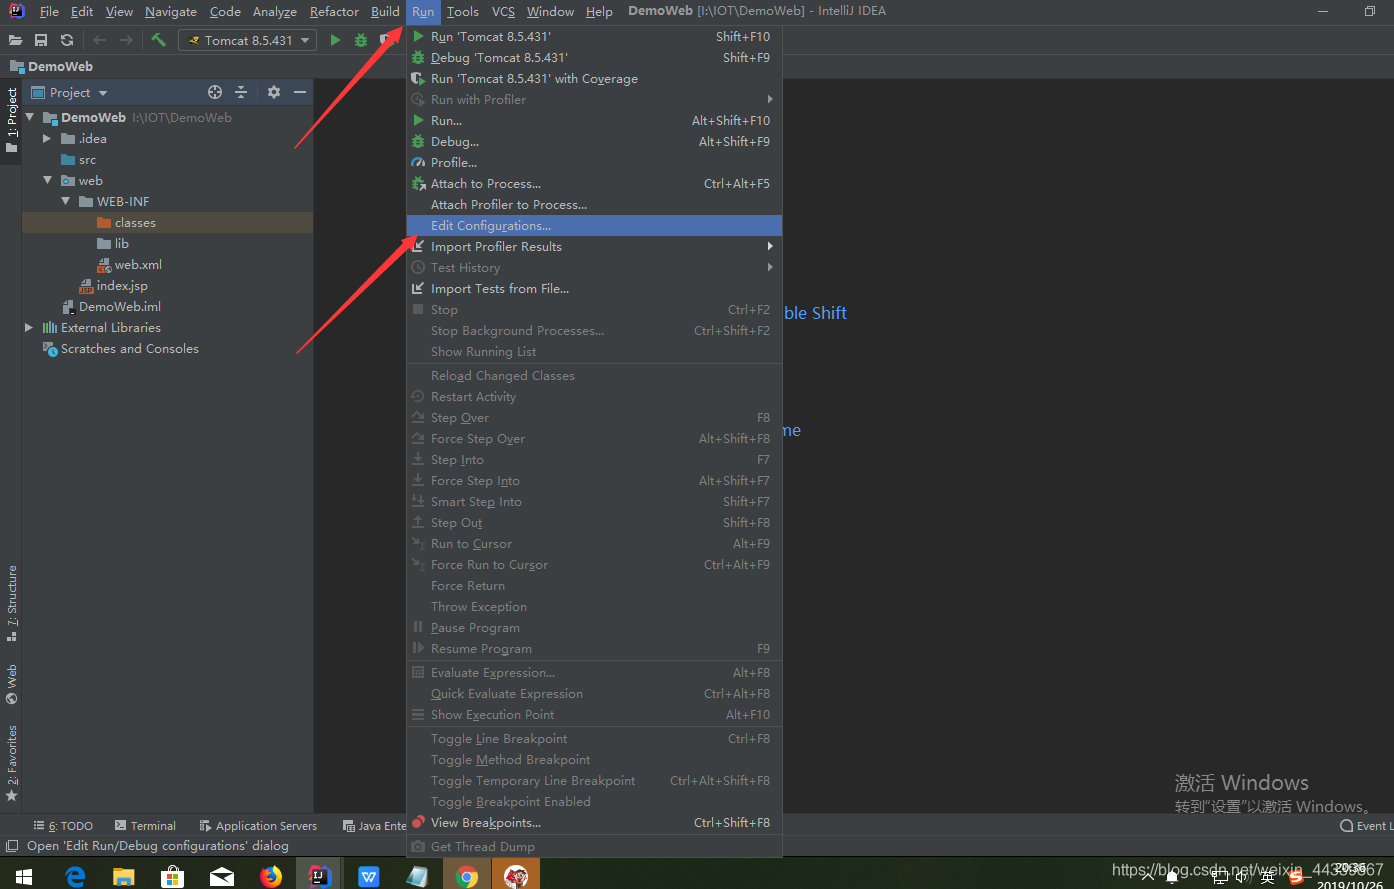Select the index.jsp file
Screen dimensions: 1394x889
click(x=113, y=285)
